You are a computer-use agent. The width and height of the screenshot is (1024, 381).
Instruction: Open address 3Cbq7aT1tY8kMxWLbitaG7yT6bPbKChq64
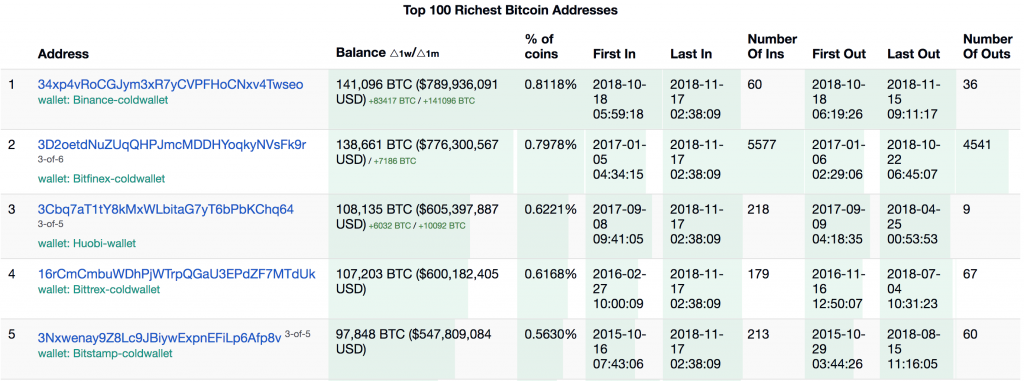pyautogui.click(x=166, y=209)
